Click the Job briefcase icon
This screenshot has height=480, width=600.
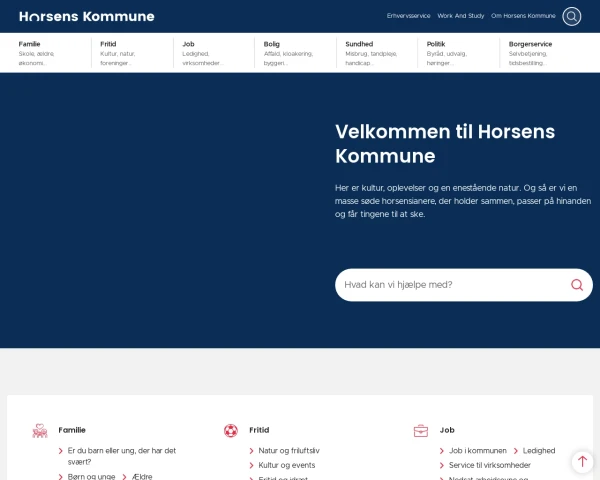point(421,431)
